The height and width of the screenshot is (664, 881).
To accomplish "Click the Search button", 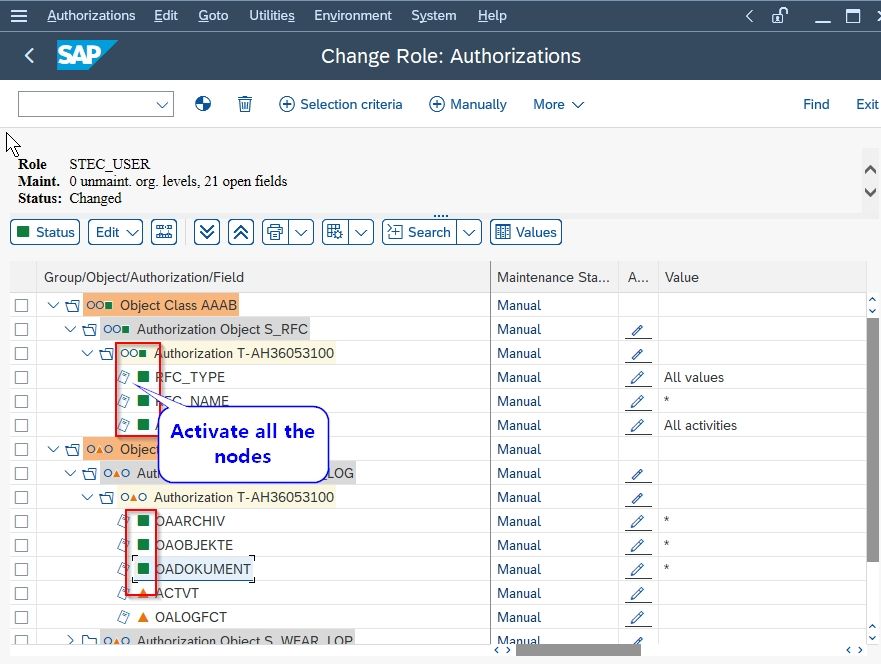I will [419, 232].
